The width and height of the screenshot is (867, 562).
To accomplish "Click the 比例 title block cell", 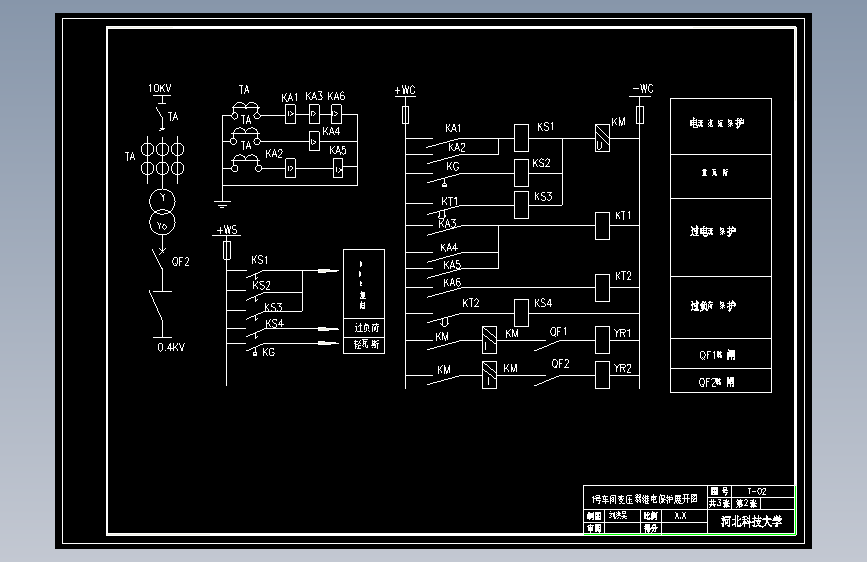I will (x=651, y=516).
